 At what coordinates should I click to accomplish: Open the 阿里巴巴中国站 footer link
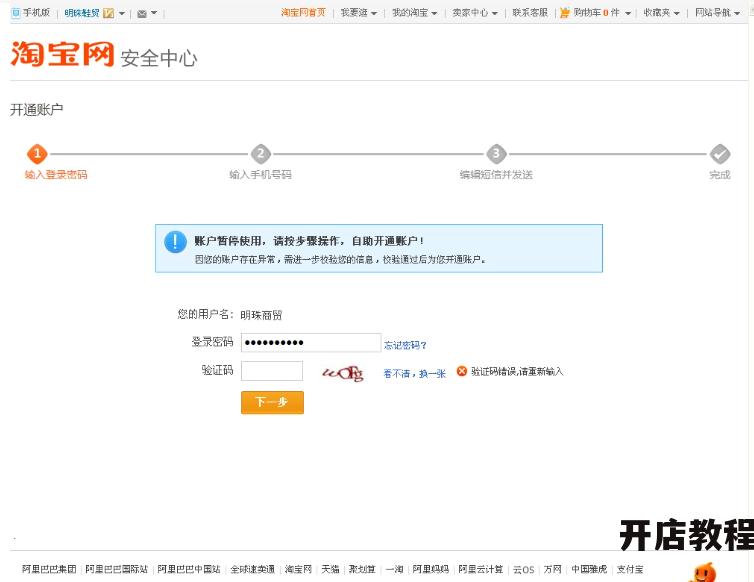[x=189, y=569]
